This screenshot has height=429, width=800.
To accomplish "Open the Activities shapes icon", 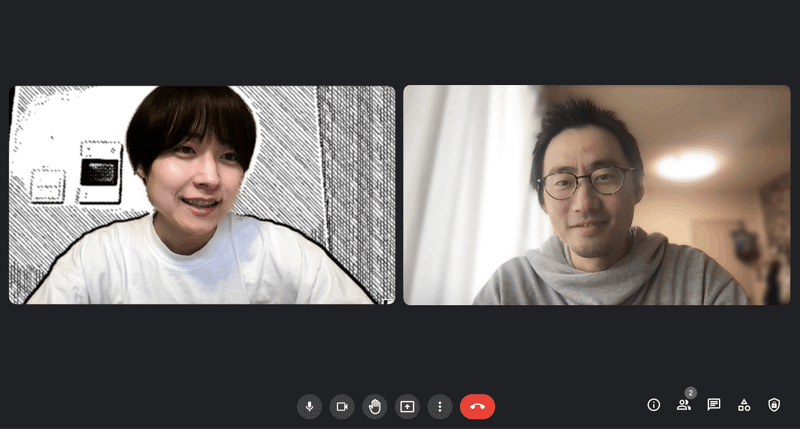I will (744, 405).
